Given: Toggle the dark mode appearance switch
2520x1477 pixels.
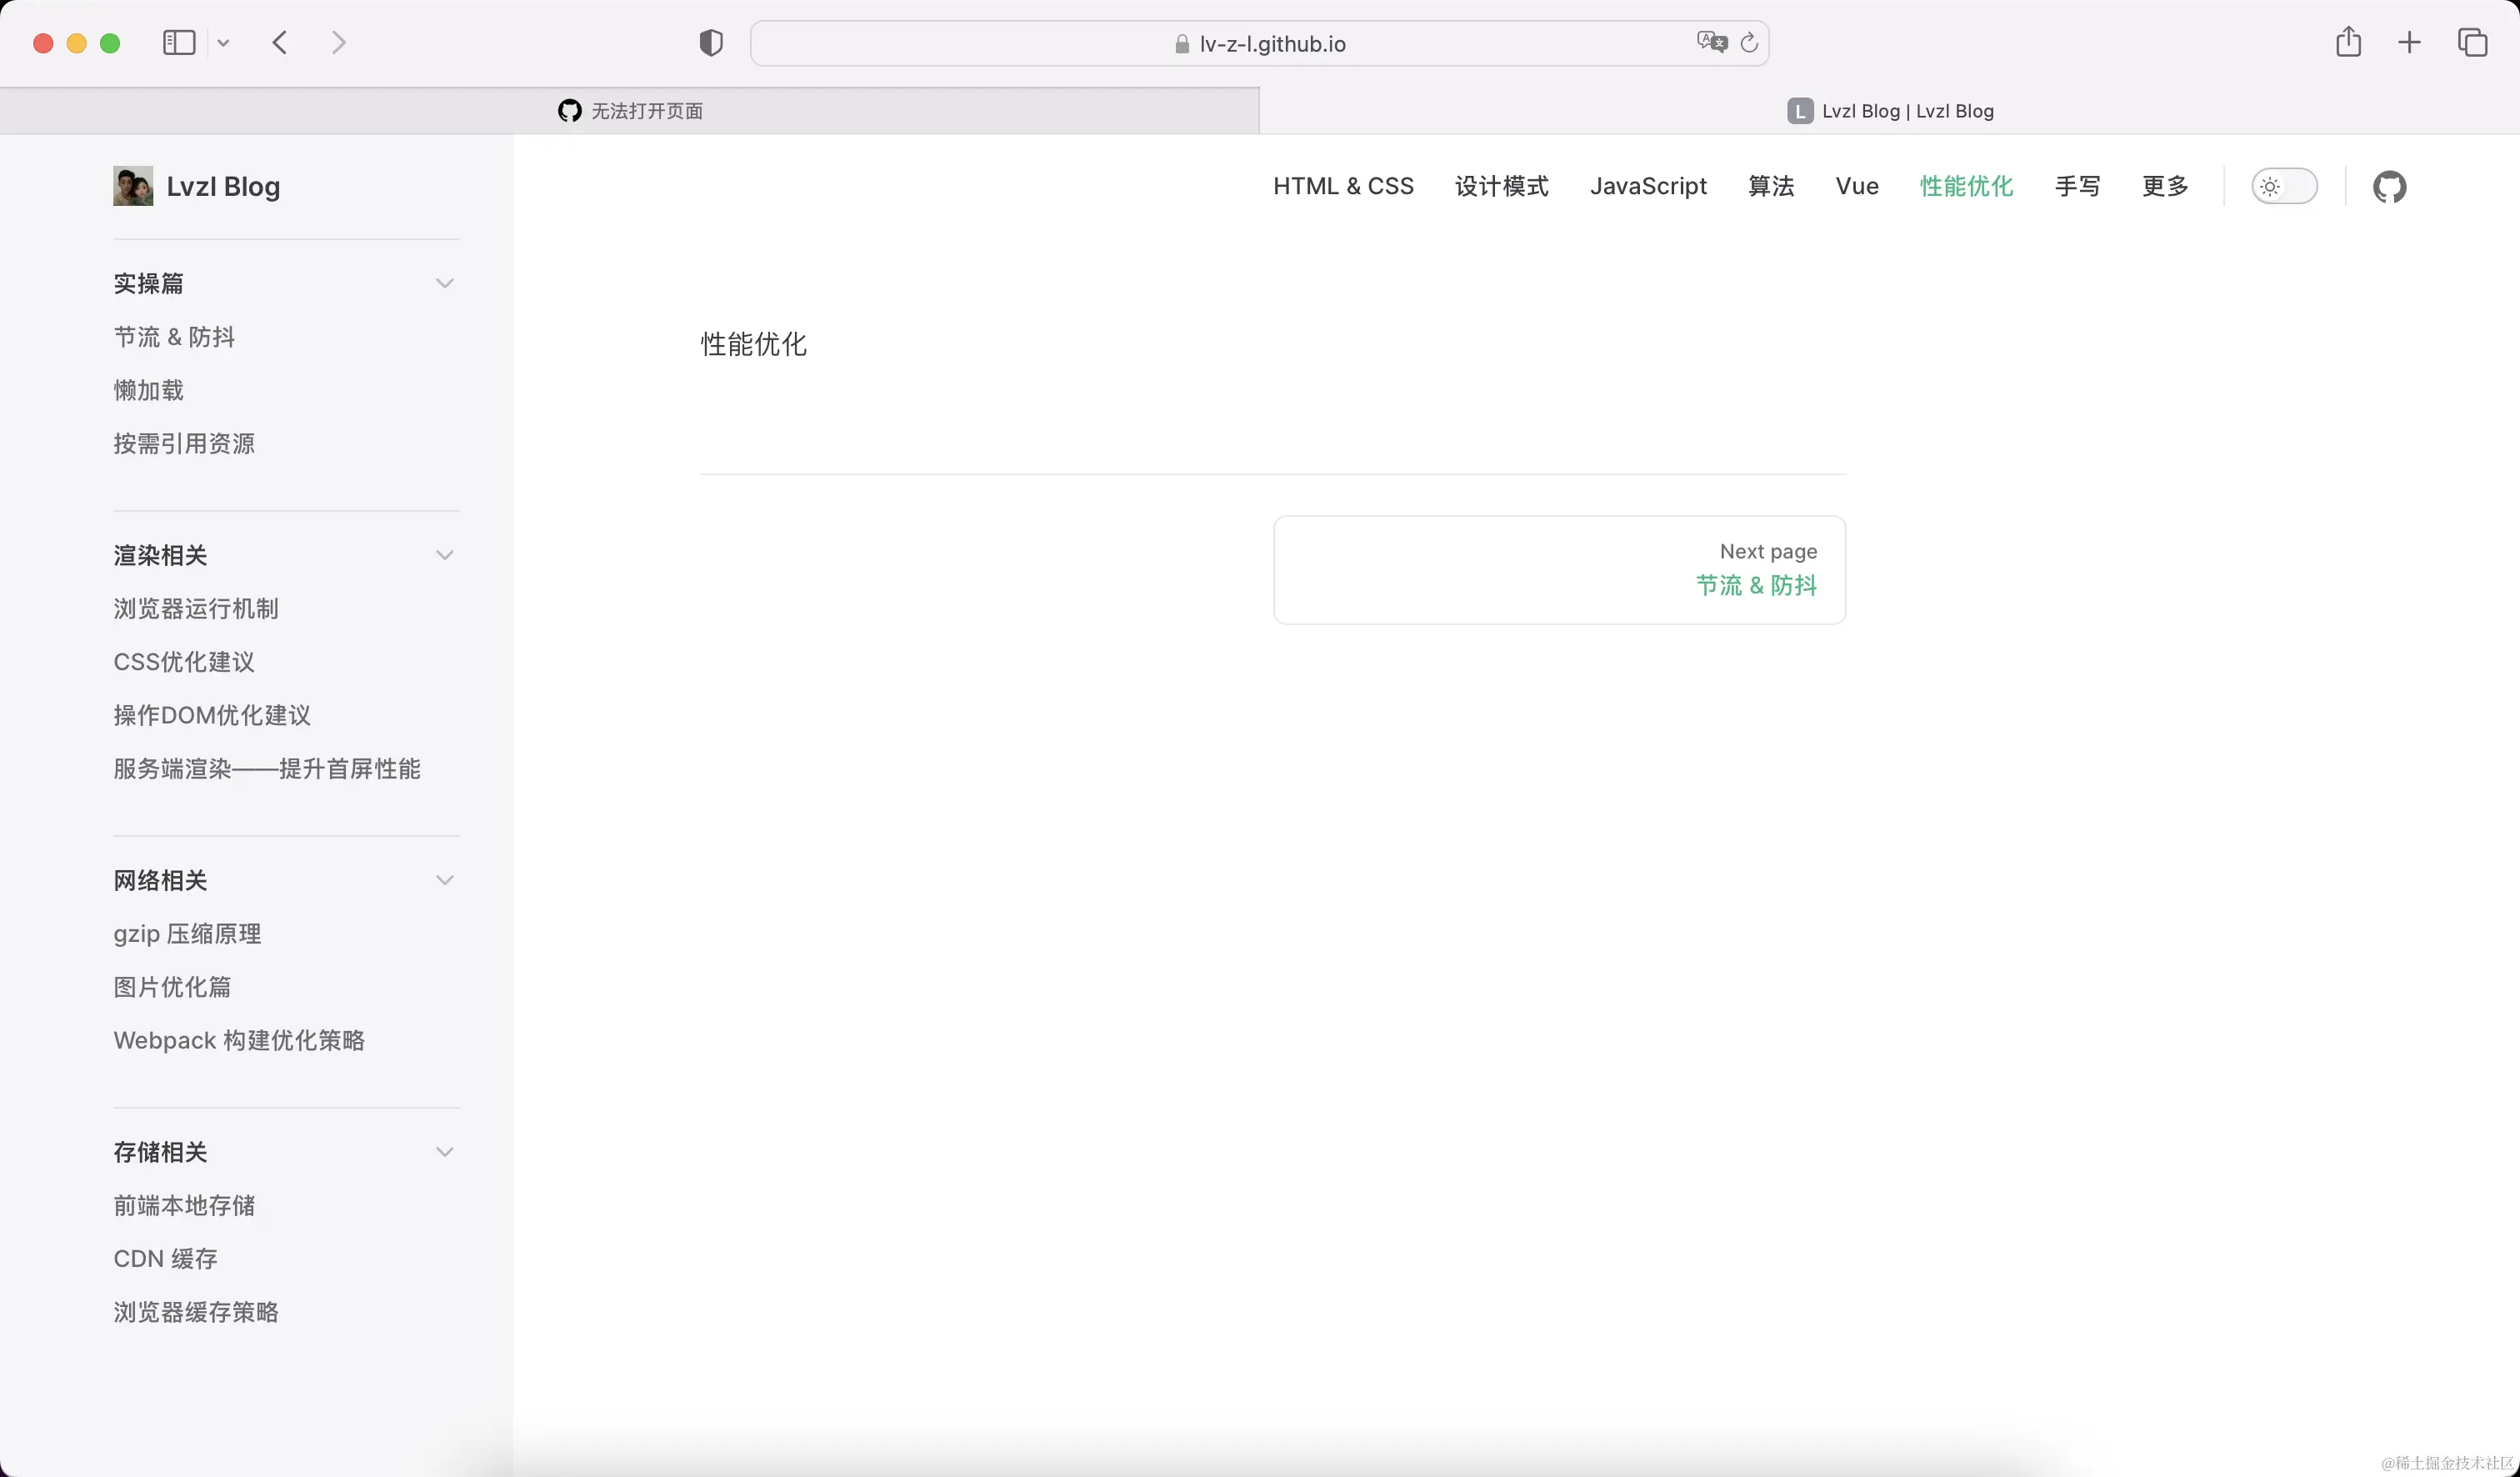Looking at the screenshot, I should click(x=2284, y=187).
